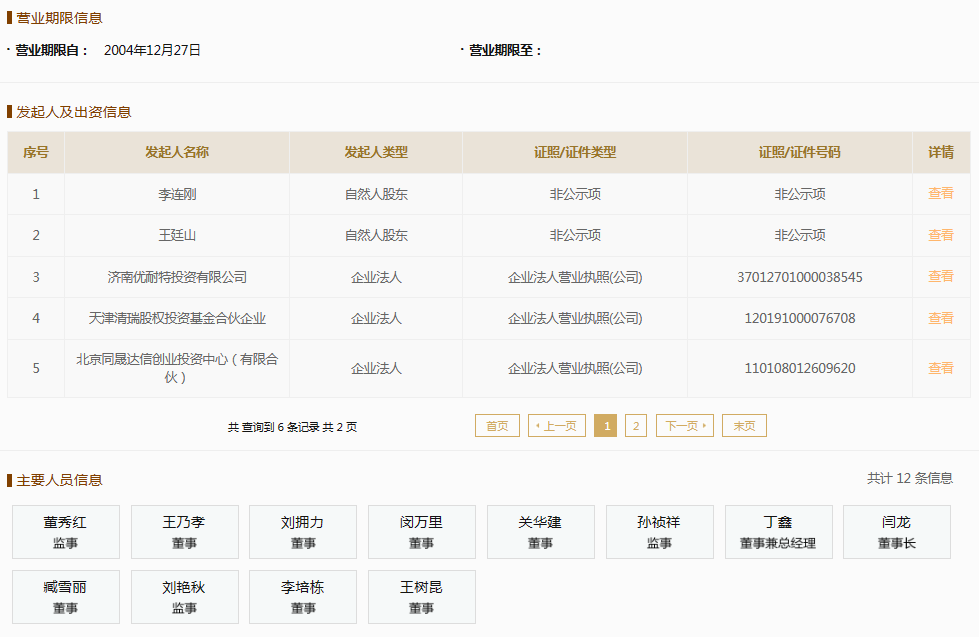Select personnel card 董秀红 监事
This screenshot has width=979, height=637.
pos(65,532)
